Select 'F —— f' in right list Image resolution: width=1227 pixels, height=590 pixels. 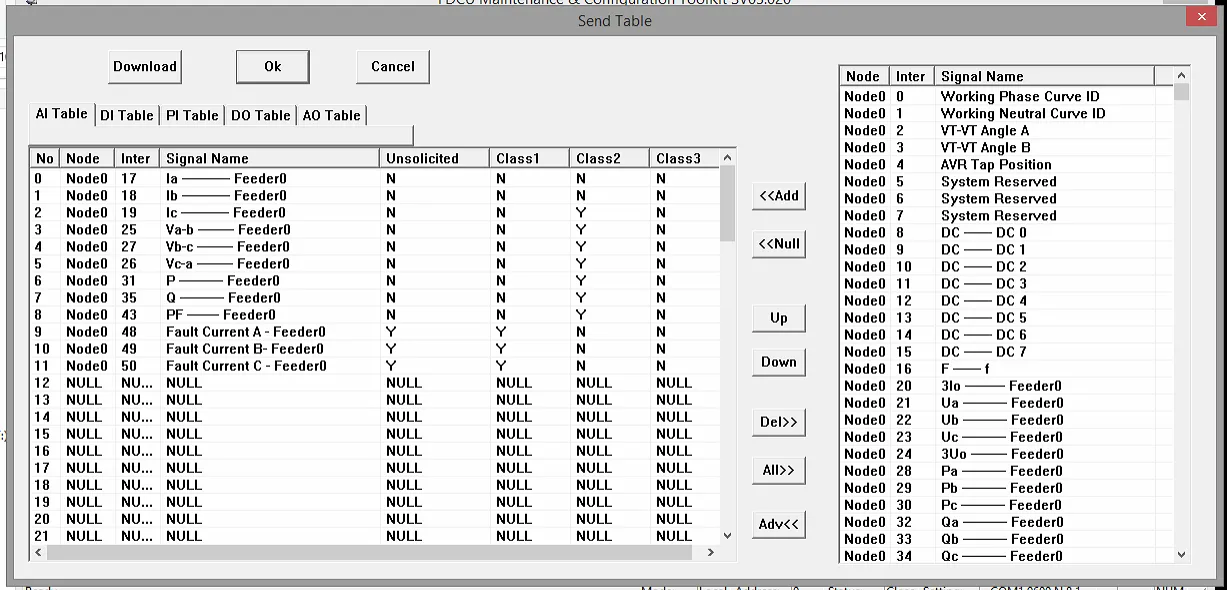pyautogui.click(x=1007, y=369)
